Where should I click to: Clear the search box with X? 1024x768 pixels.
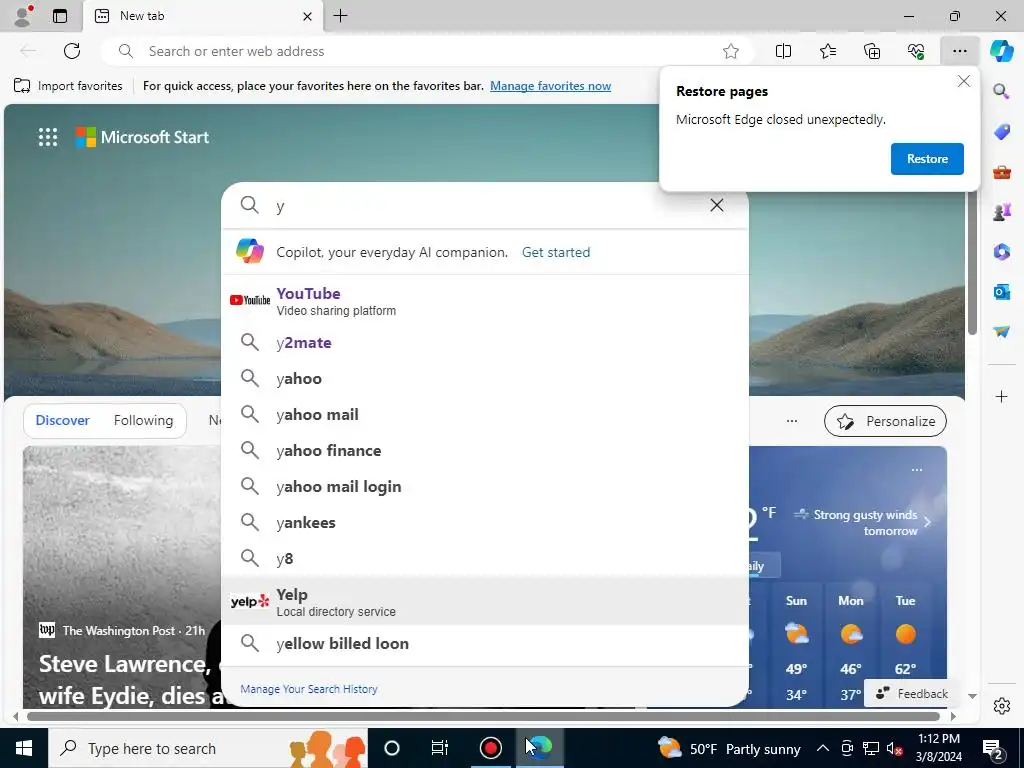716,205
